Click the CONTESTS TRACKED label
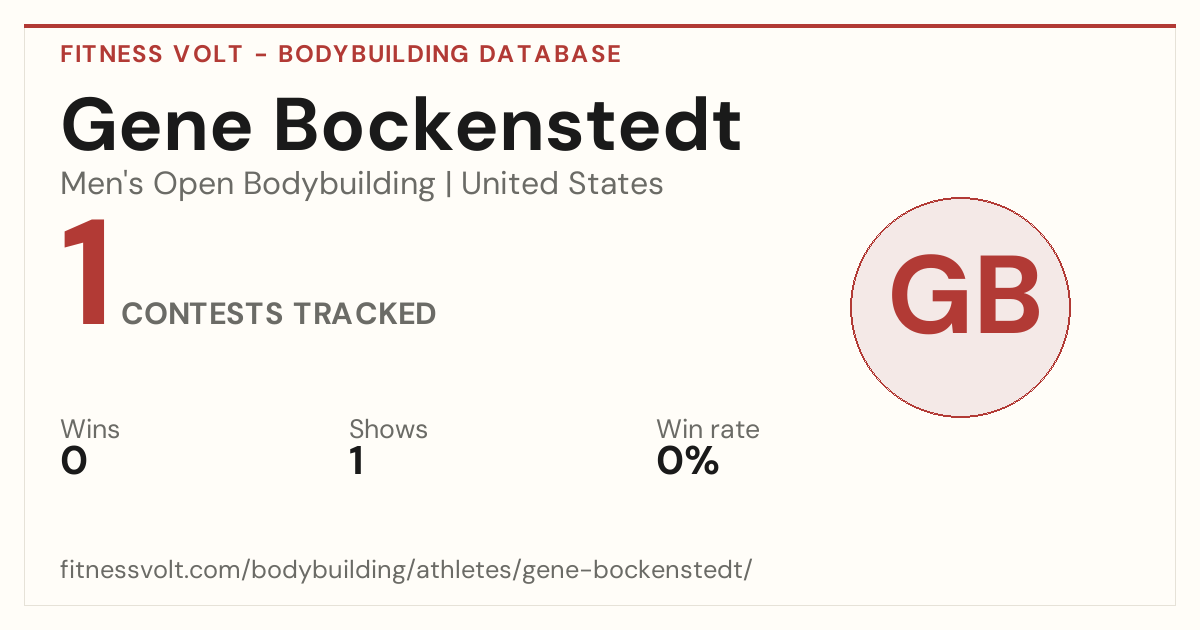Screen dimensions: 1200x630 pyautogui.click(x=279, y=314)
